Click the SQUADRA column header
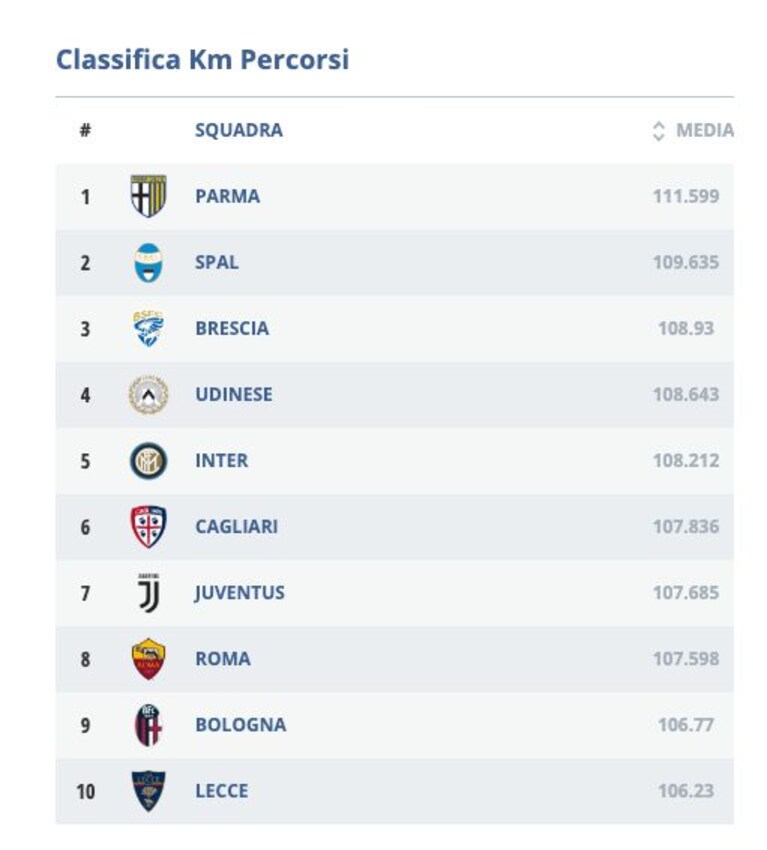Viewport: 767px width, 850px height. click(x=239, y=130)
